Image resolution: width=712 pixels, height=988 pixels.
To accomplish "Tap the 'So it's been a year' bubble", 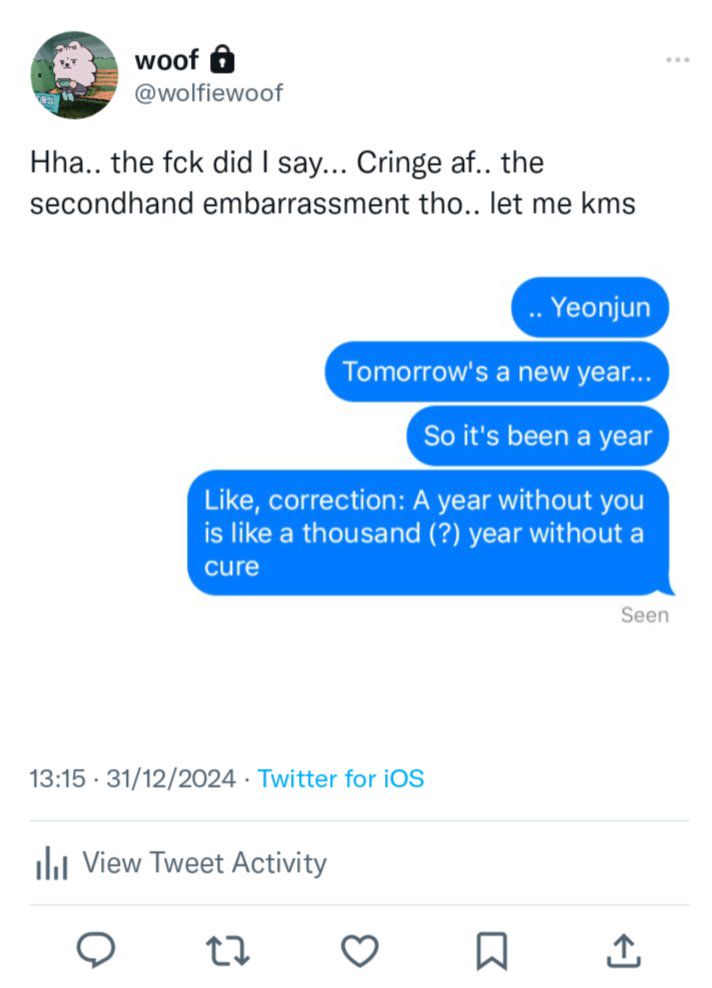I will click(537, 436).
